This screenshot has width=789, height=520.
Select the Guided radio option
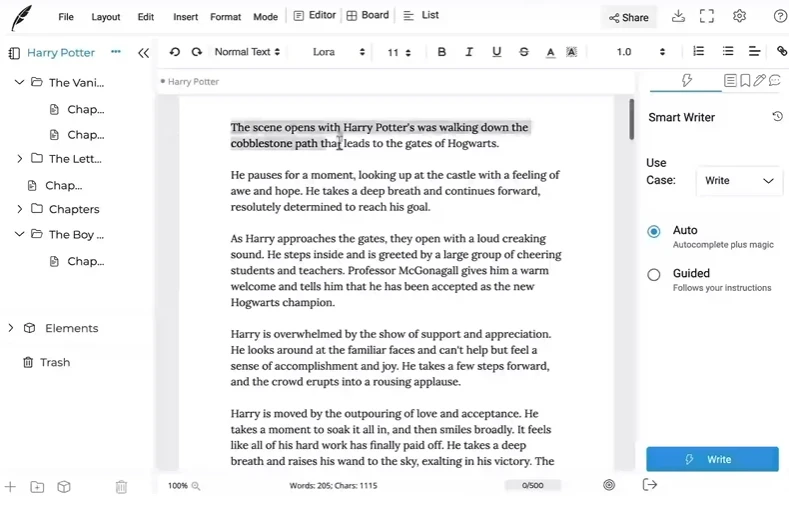654,274
